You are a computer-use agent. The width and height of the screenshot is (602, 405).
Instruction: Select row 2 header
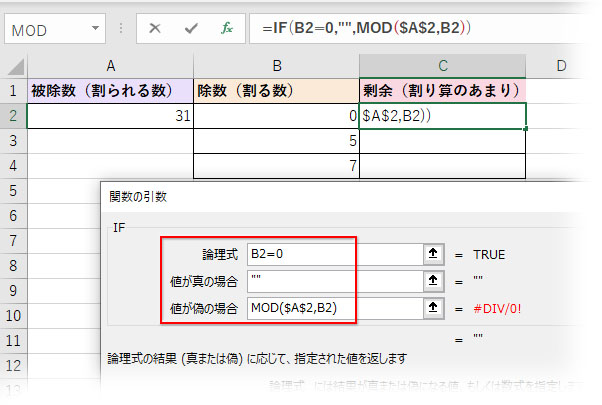(x=13, y=116)
